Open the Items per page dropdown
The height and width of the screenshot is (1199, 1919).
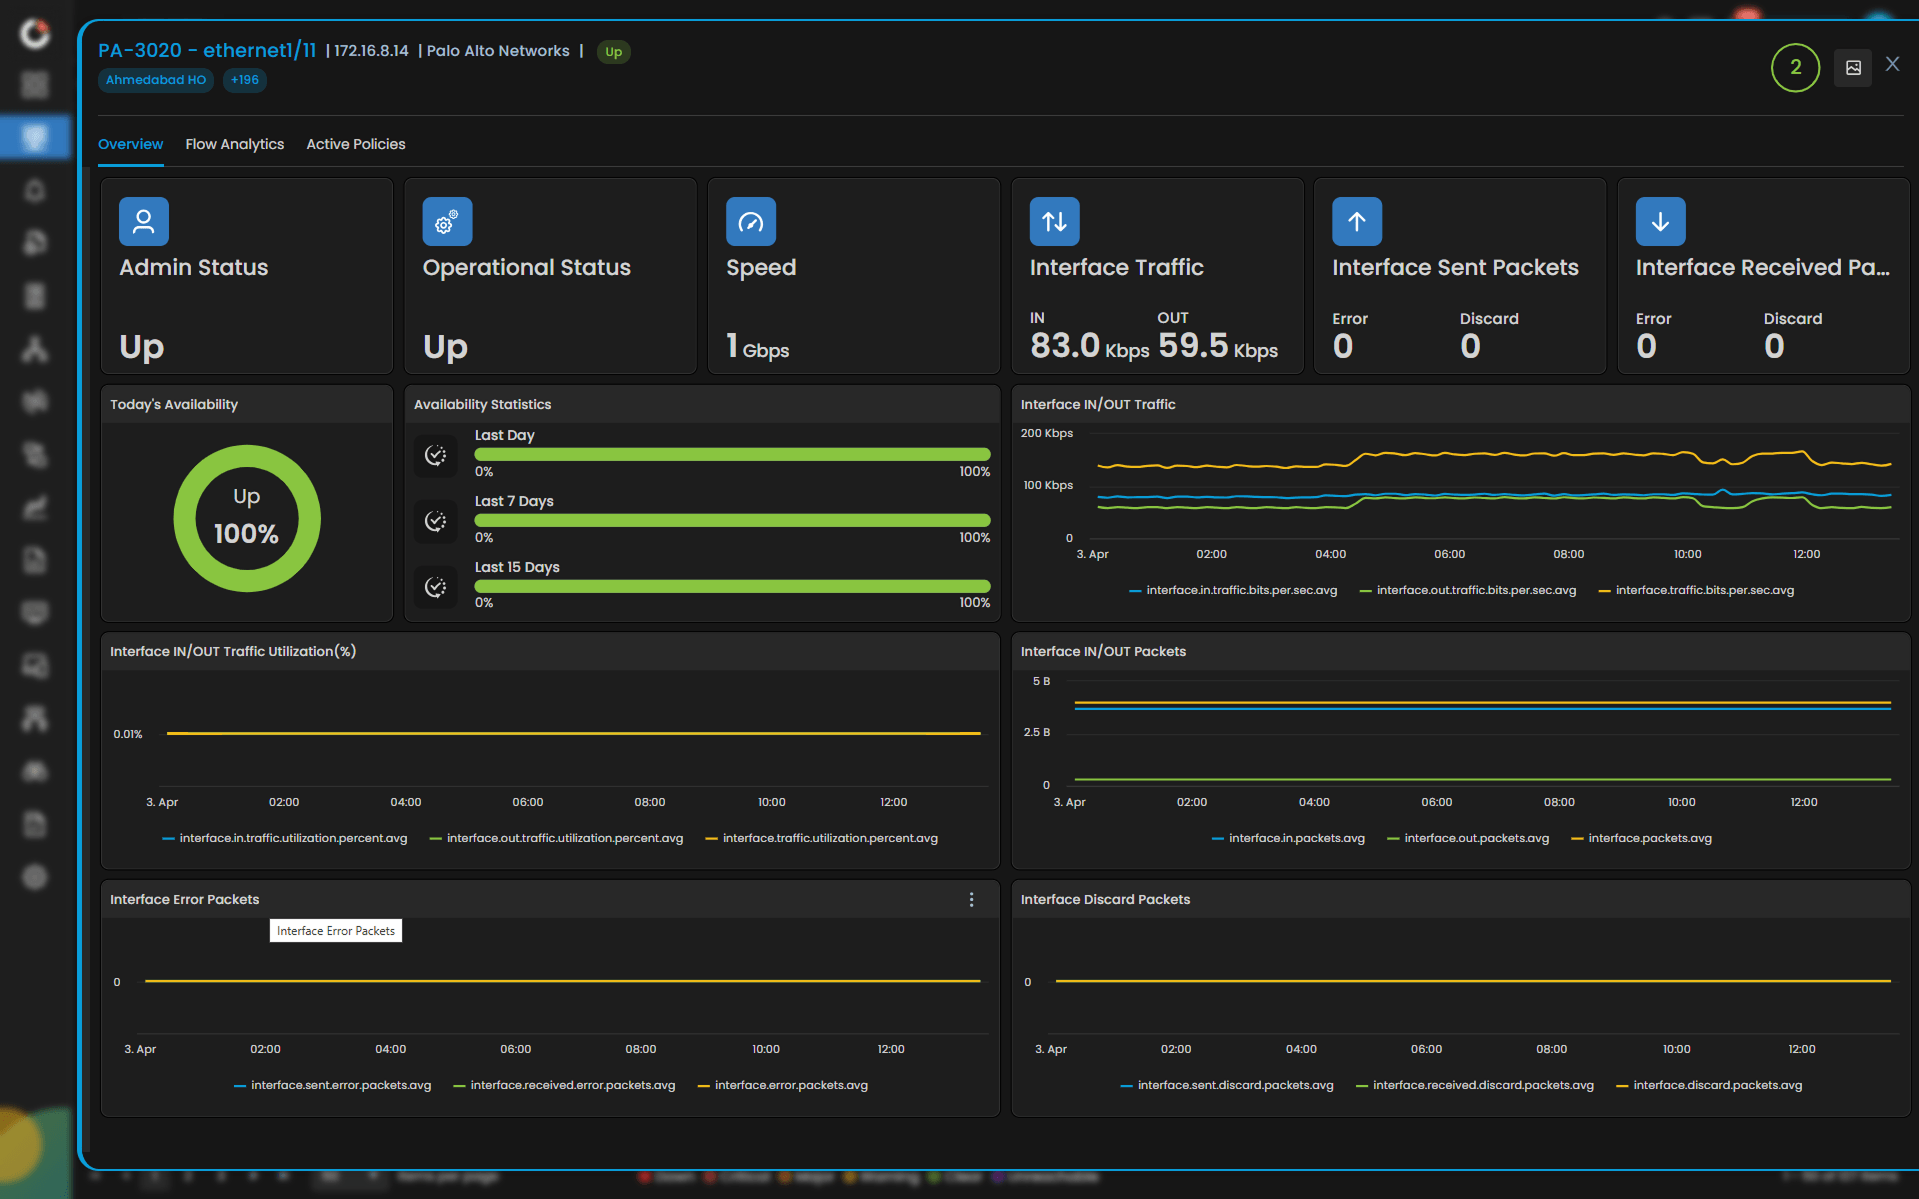click(x=350, y=1178)
